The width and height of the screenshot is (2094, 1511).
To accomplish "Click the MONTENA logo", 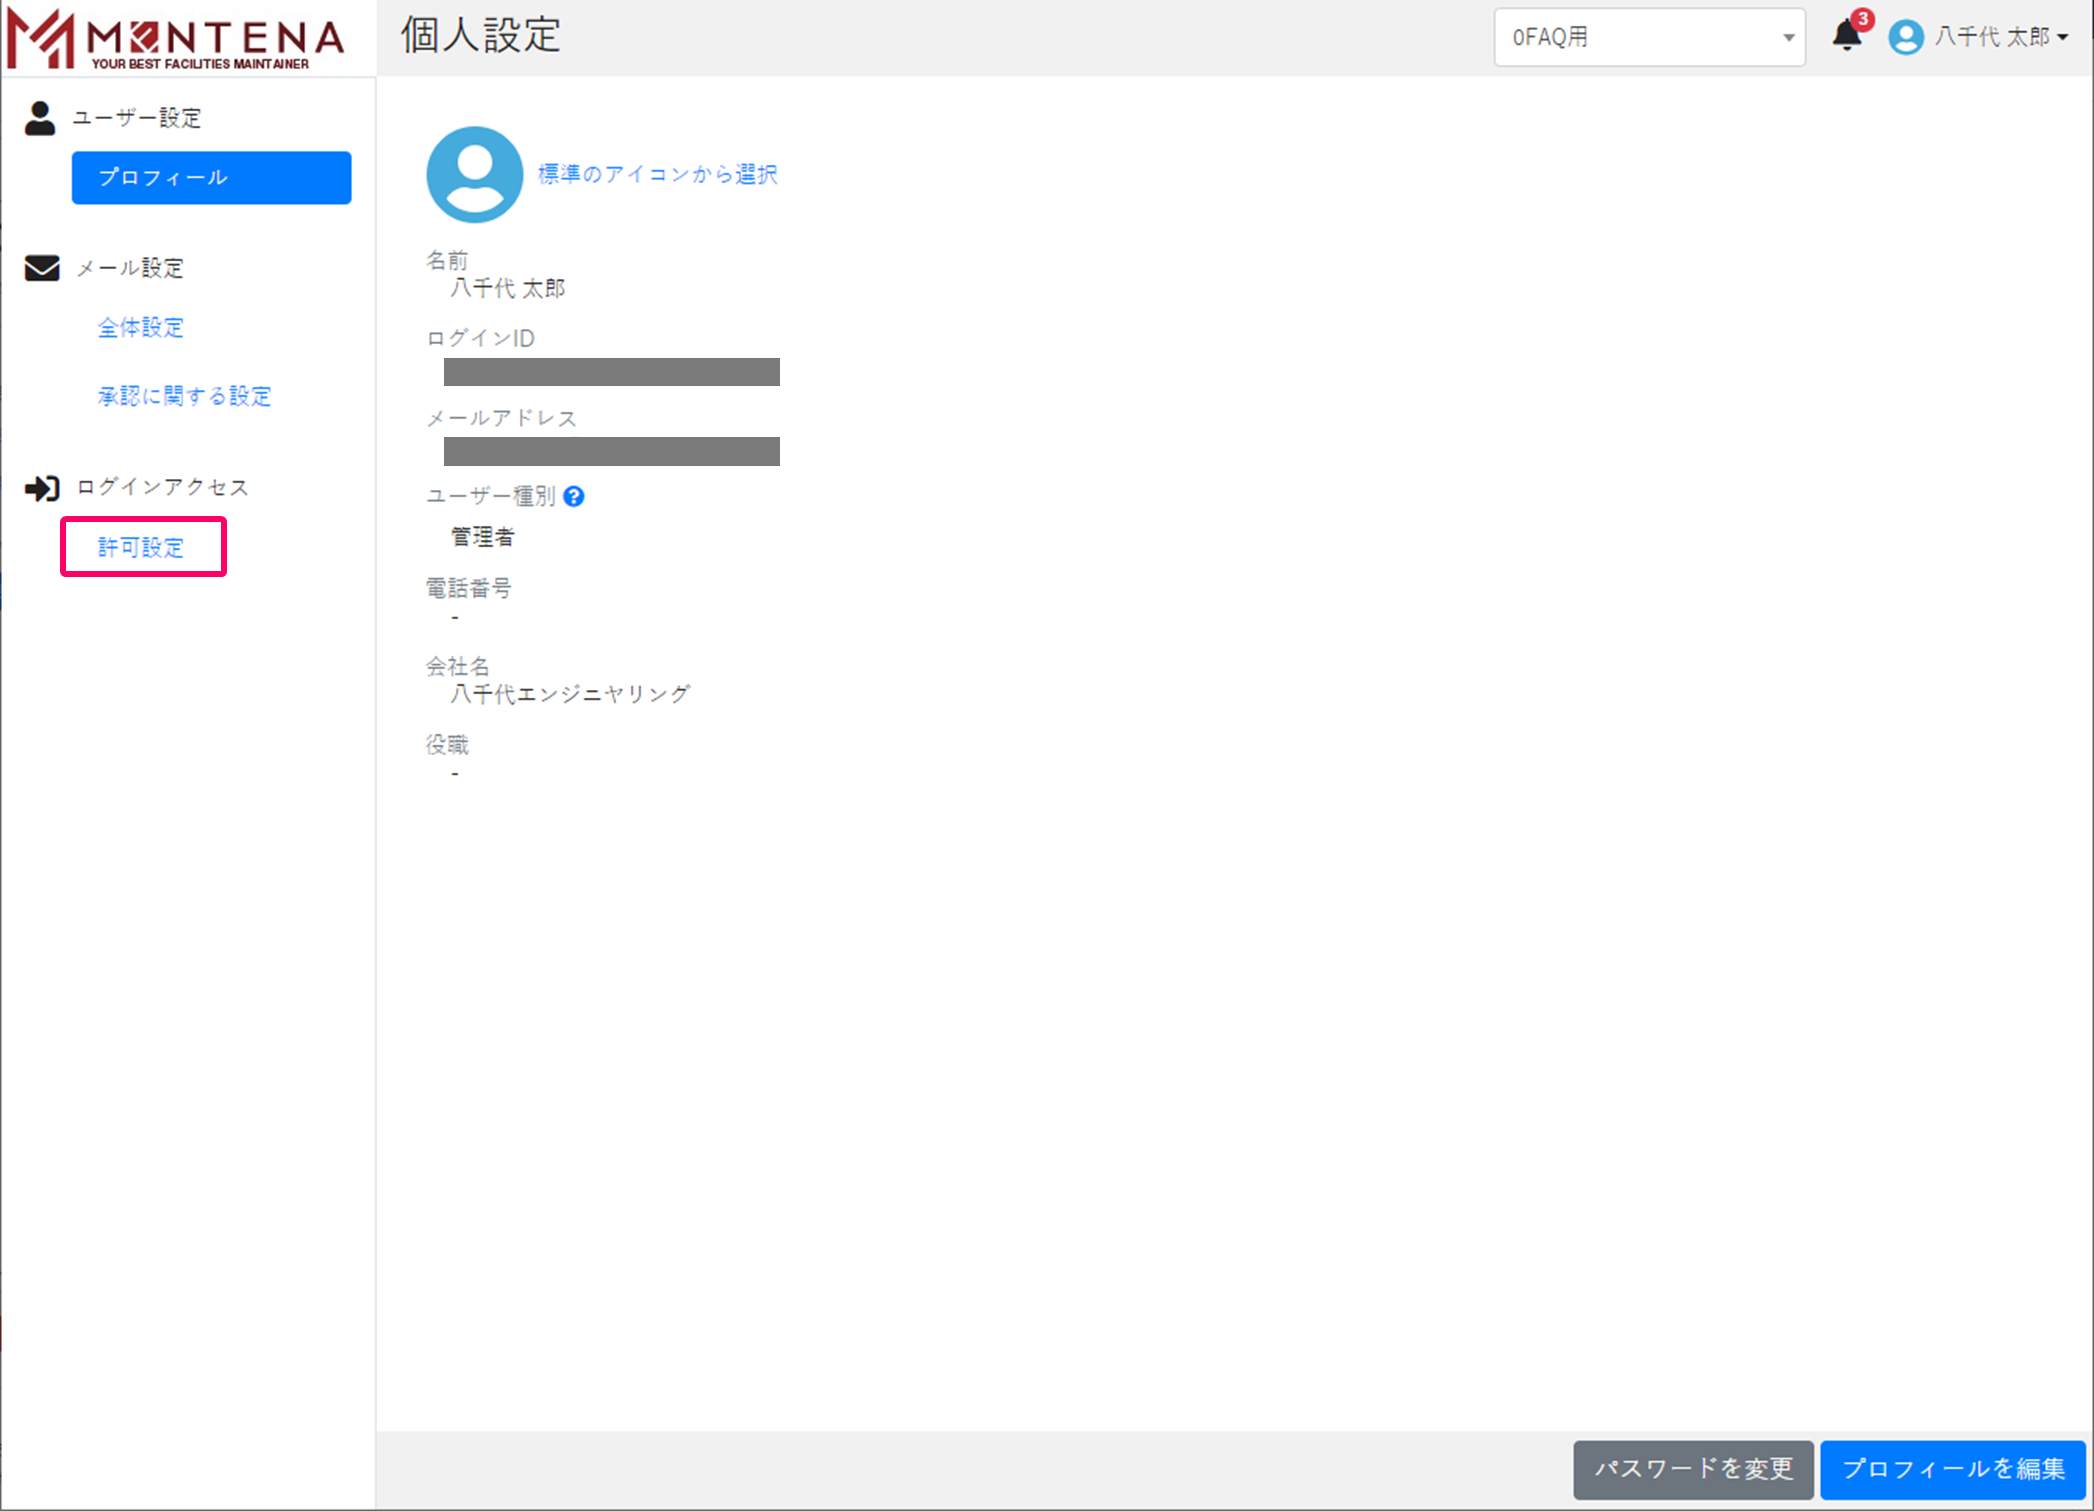I will coord(176,38).
